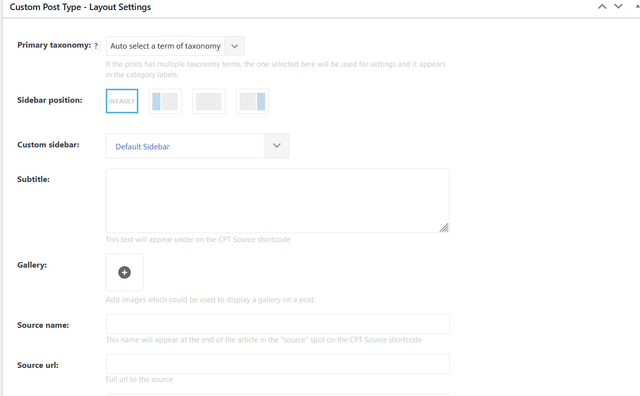Click the CPT Source shortcode subtitle hint
The height and width of the screenshot is (396, 640).
click(x=198, y=239)
